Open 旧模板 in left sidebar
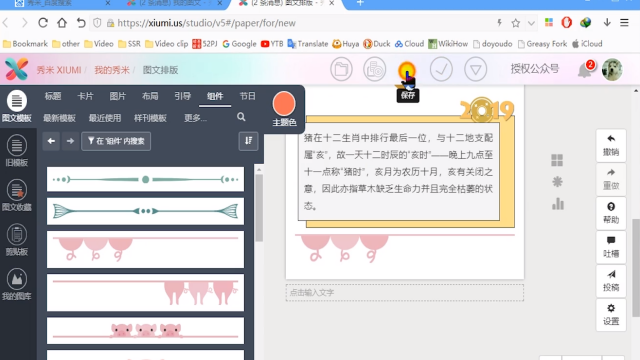640x360 pixels. pos(17,151)
